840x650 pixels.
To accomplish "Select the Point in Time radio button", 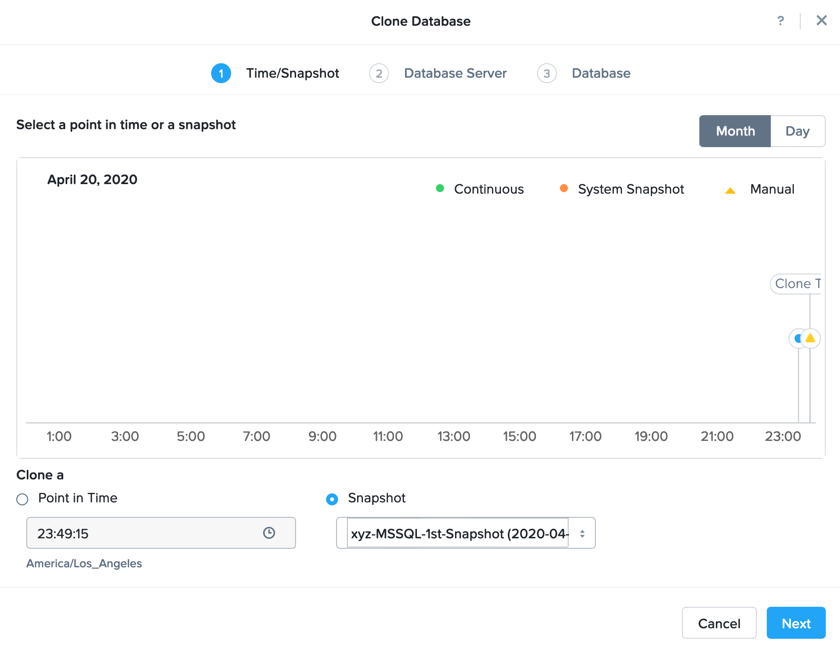I will (x=22, y=499).
